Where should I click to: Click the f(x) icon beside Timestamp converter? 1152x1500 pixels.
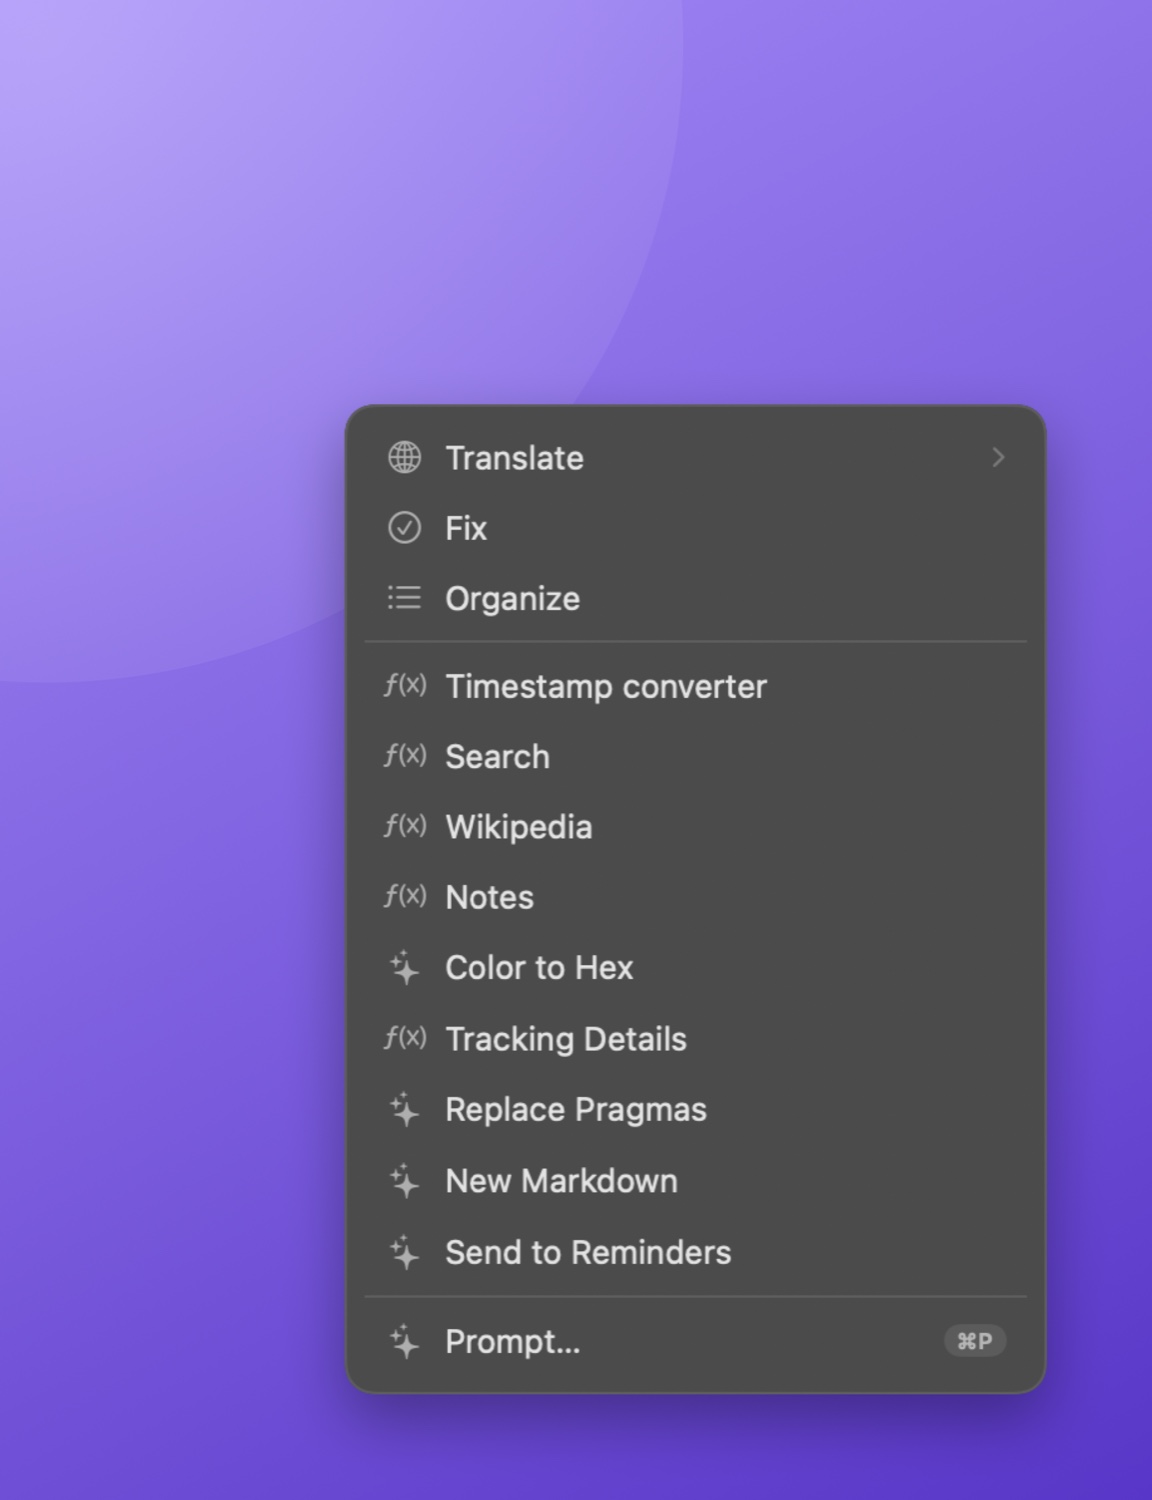point(405,686)
